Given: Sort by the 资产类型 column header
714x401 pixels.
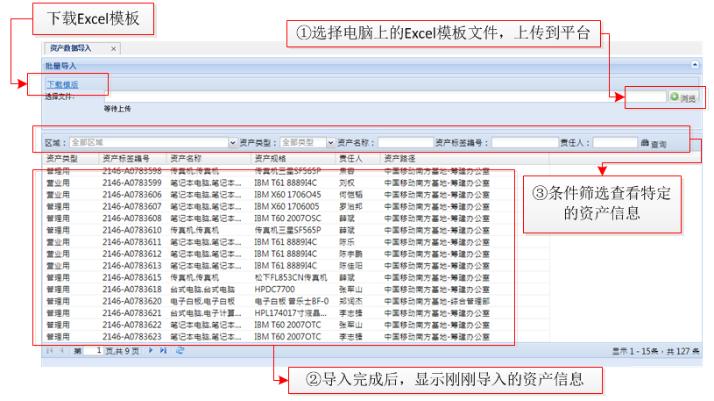Looking at the screenshot, I should click(71, 158).
